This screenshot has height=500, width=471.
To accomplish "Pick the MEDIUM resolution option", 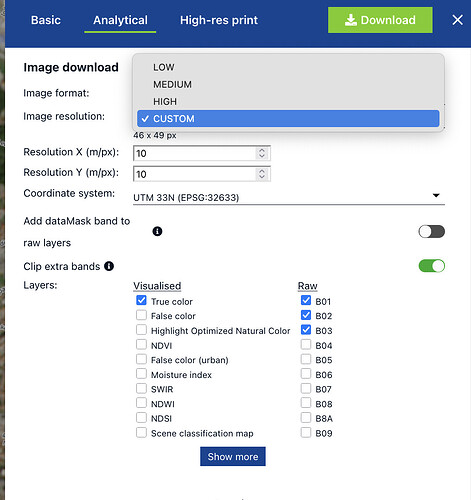I will [288, 84].
